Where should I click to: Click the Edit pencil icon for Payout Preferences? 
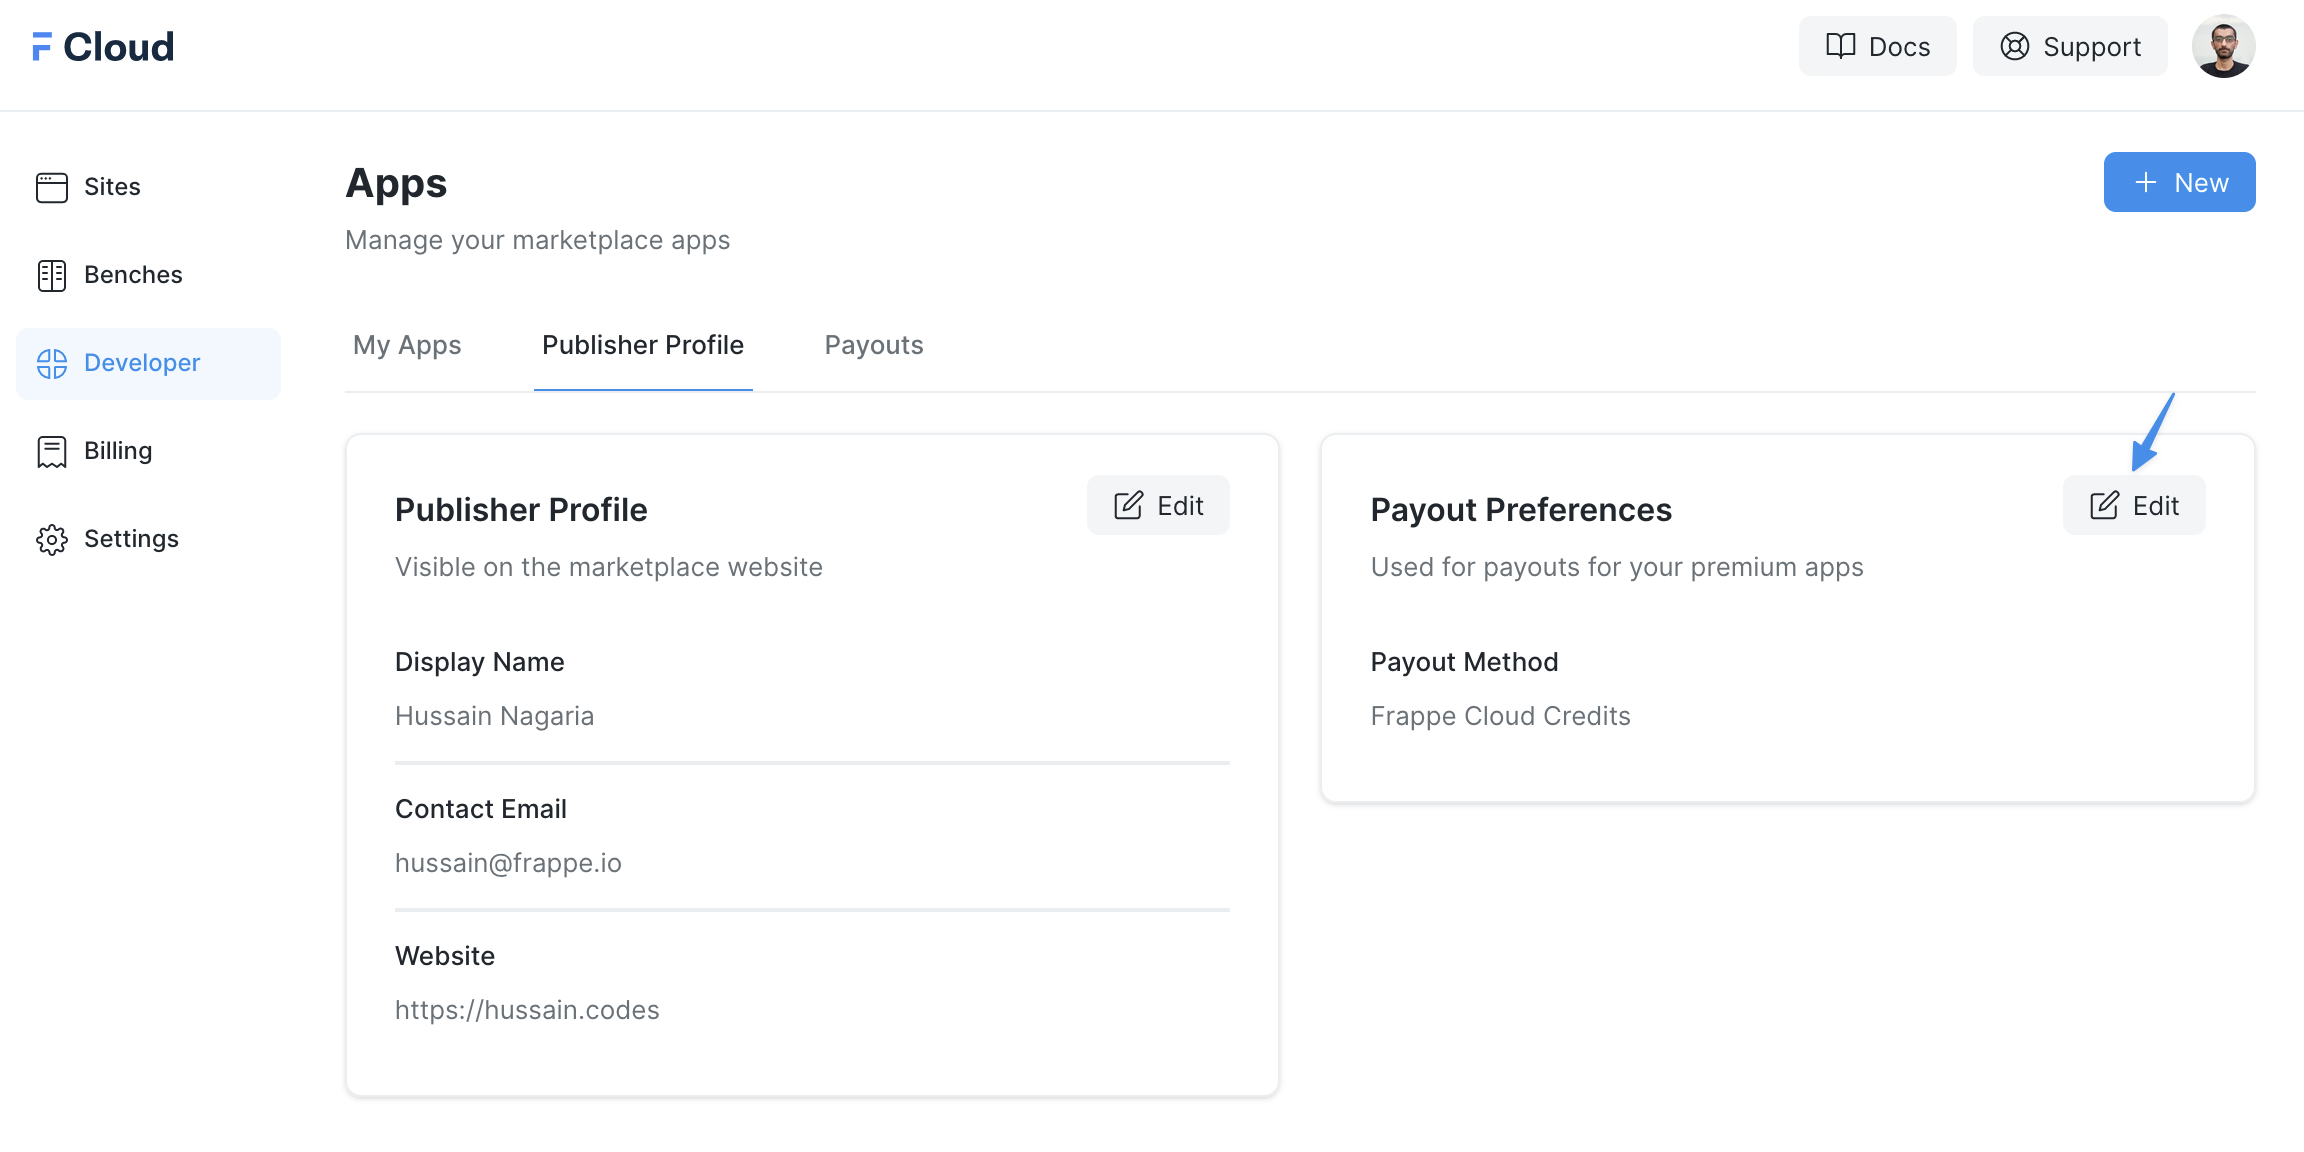[2104, 505]
